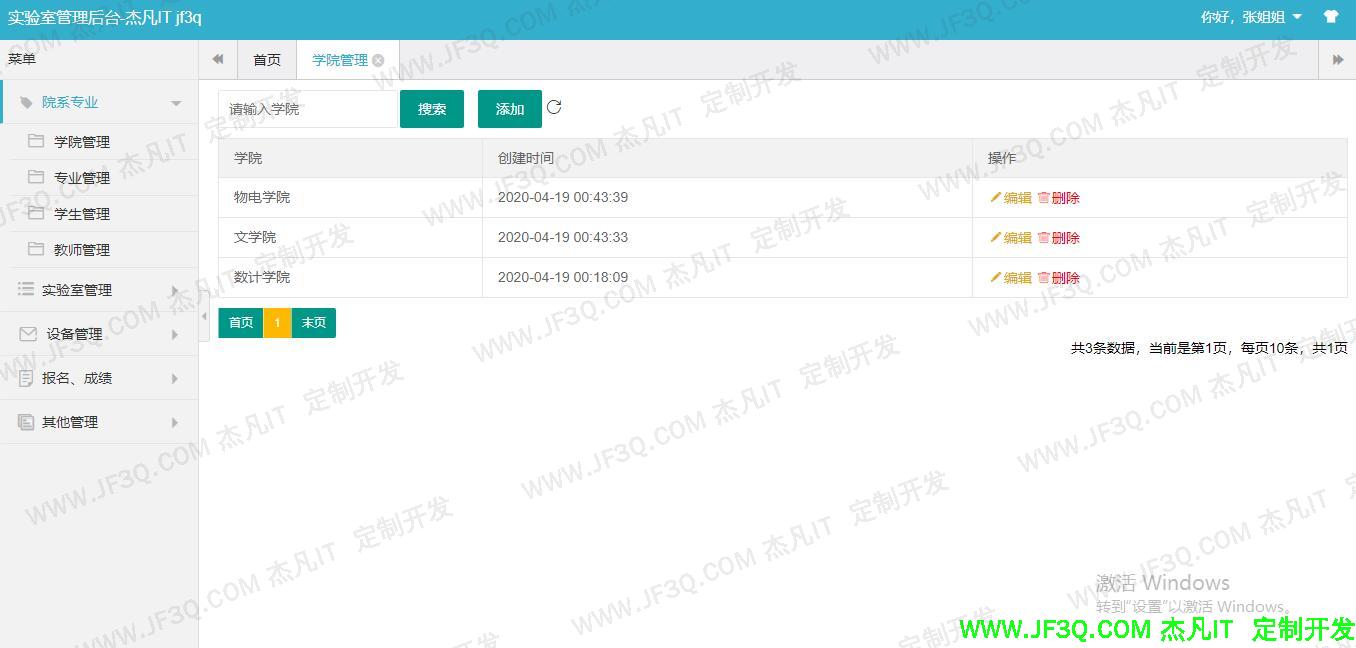Click the 请输入学院 search input field

point(307,109)
